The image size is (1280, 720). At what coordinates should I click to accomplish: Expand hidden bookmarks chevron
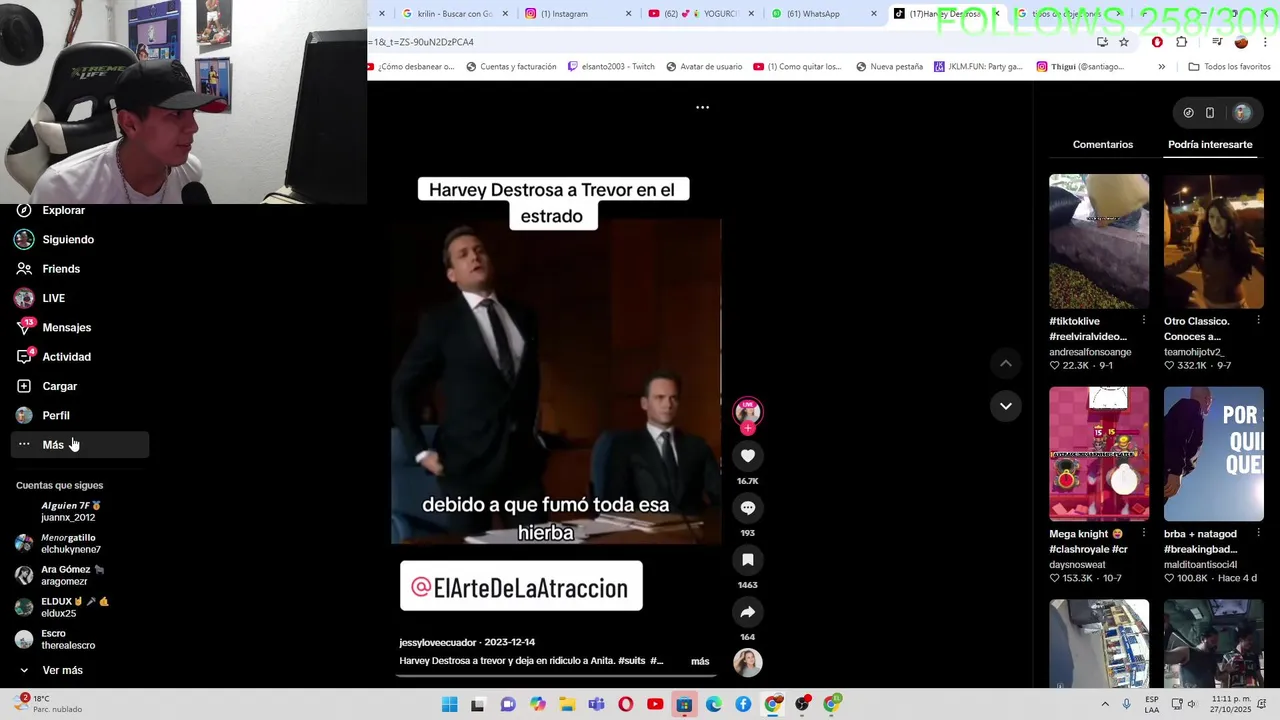coord(1161,67)
